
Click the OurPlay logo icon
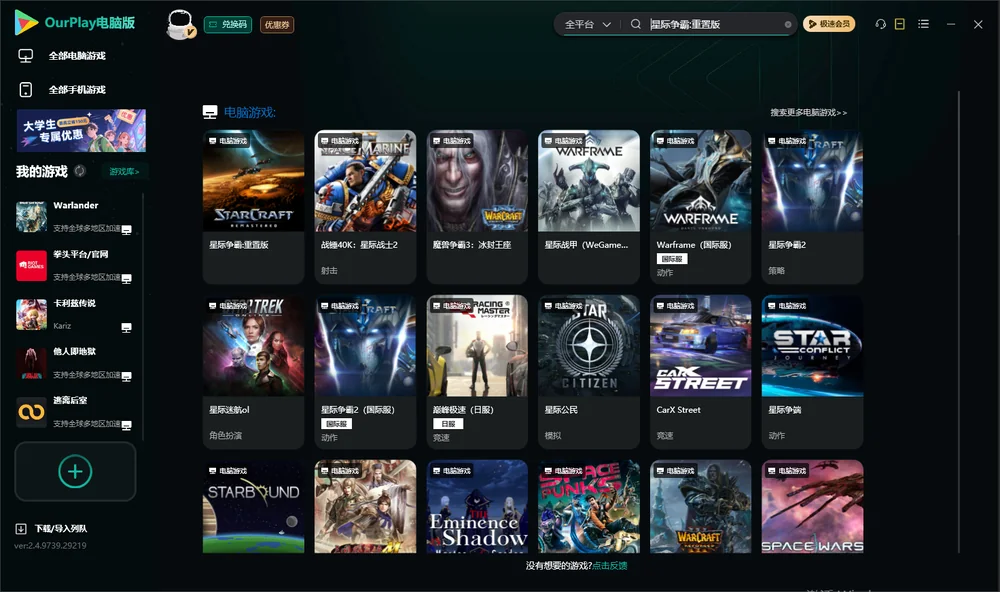point(26,23)
